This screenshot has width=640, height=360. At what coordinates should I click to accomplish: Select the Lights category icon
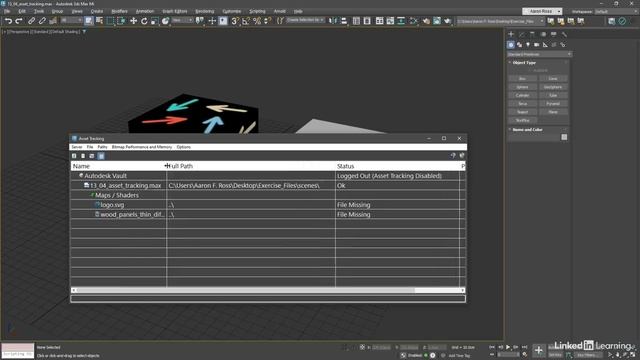tap(528, 44)
